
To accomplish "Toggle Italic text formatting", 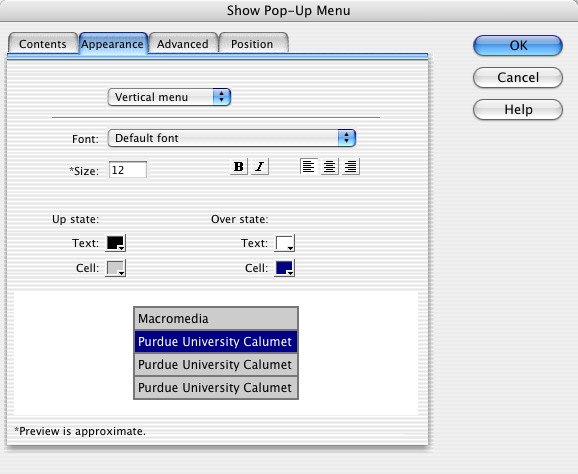I will [260, 167].
